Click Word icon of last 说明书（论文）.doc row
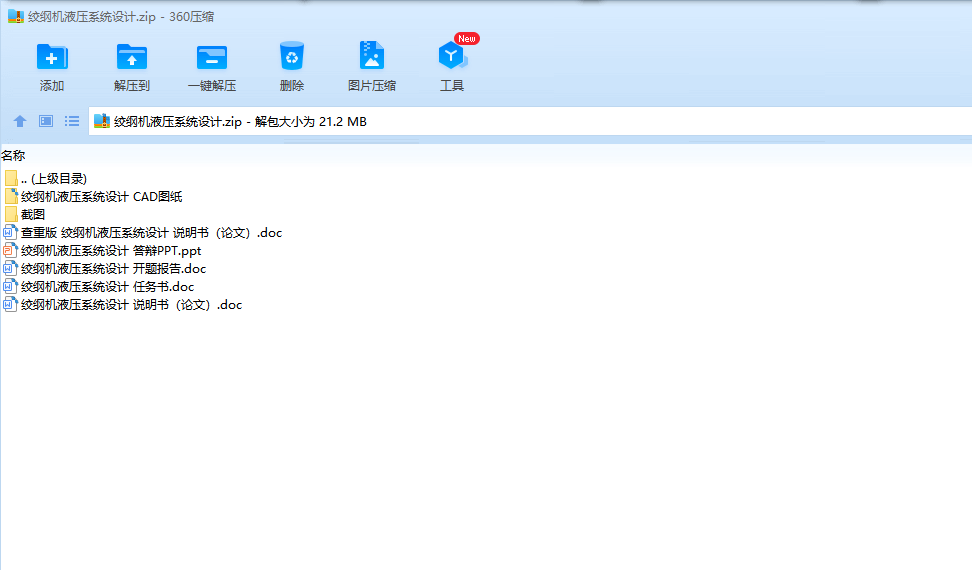 click(x=10, y=304)
